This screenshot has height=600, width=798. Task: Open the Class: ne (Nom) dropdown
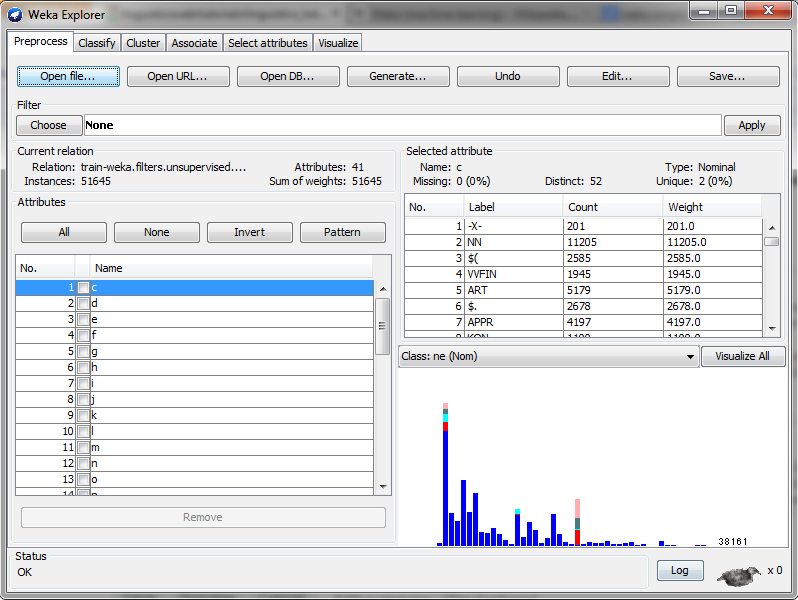[548, 357]
